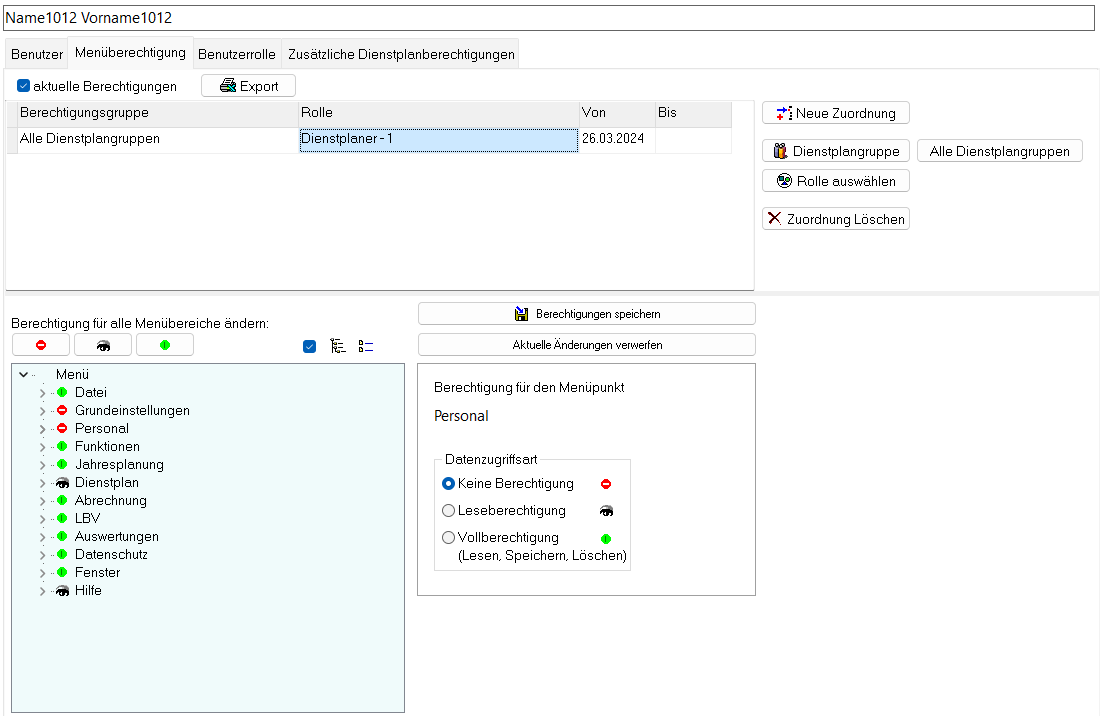
Task: Uncheck the aktuelle Berechtigungen checkbox
Action: [x=24, y=86]
